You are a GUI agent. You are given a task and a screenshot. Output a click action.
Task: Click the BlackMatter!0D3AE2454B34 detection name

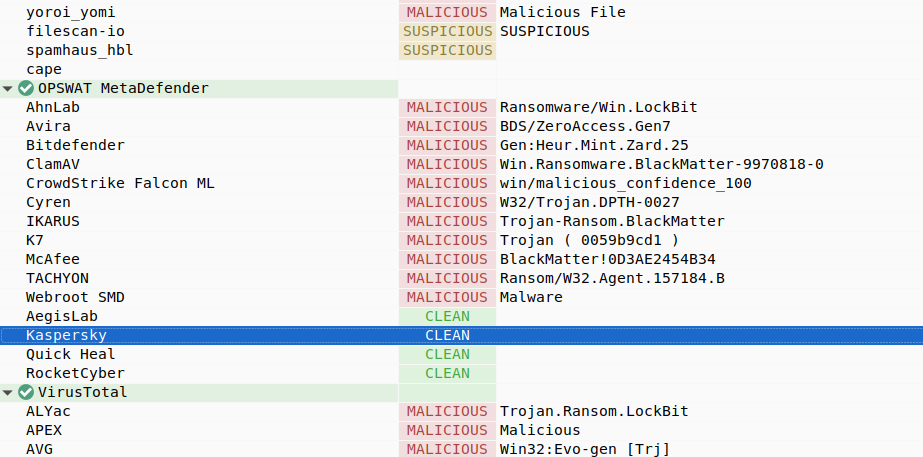(x=607, y=259)
